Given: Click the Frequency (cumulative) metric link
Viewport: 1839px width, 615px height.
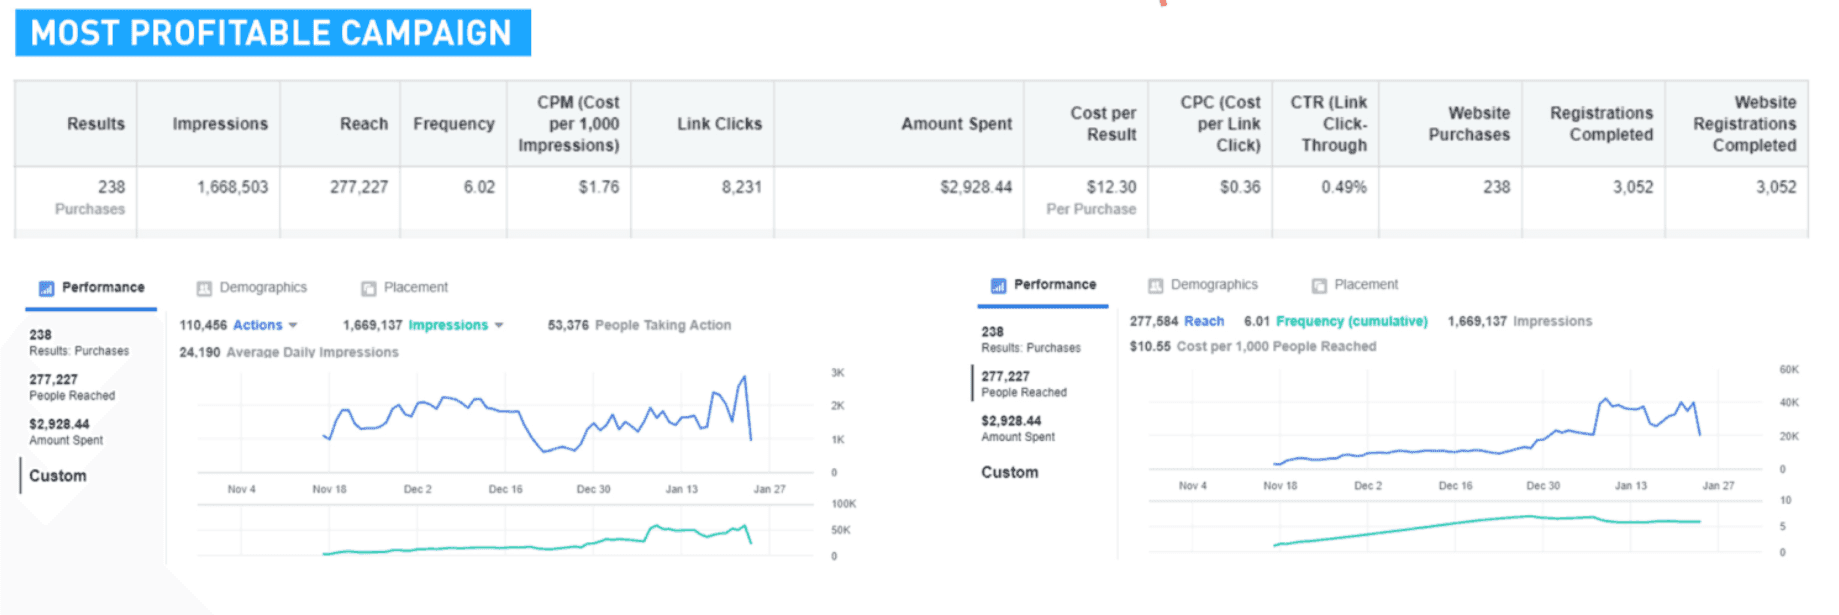Looking at the screenshot, I should click(x=1351, y=321).
